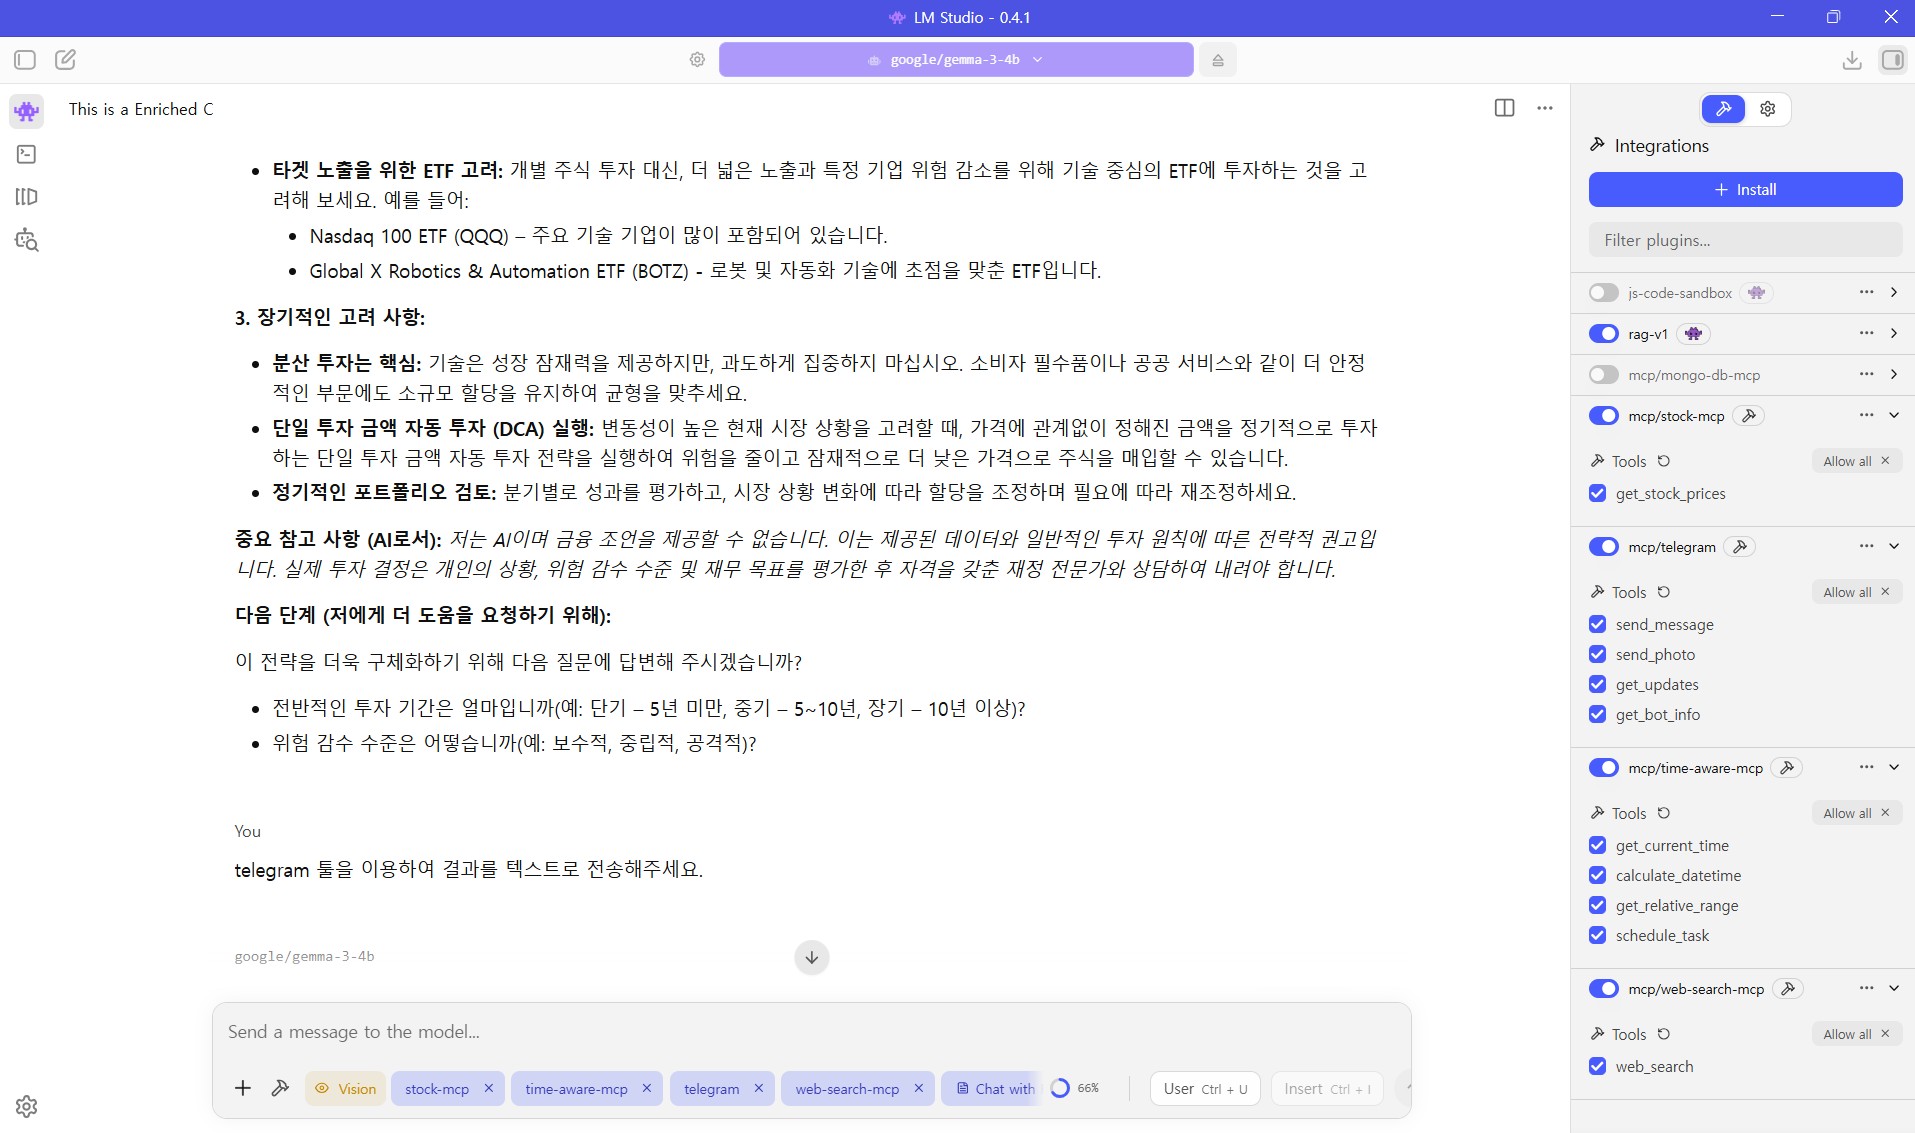This screenshot has width=1915, height=1133.
Task: Remove telegram chip from message box
Action: [x=759, y=1088]
